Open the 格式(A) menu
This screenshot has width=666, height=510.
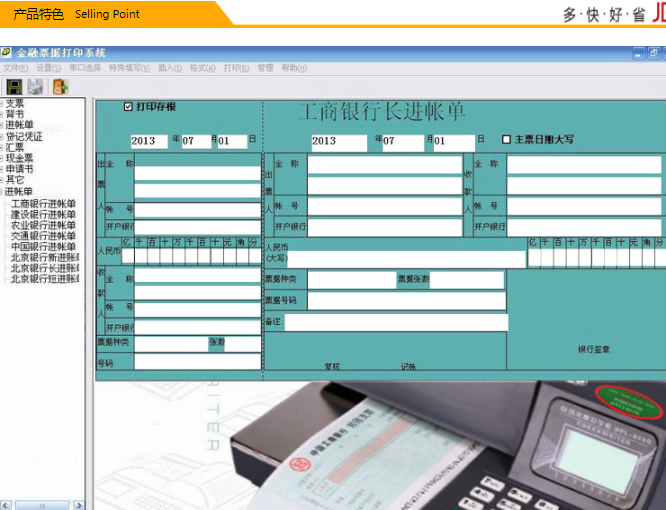pos(203,68)
